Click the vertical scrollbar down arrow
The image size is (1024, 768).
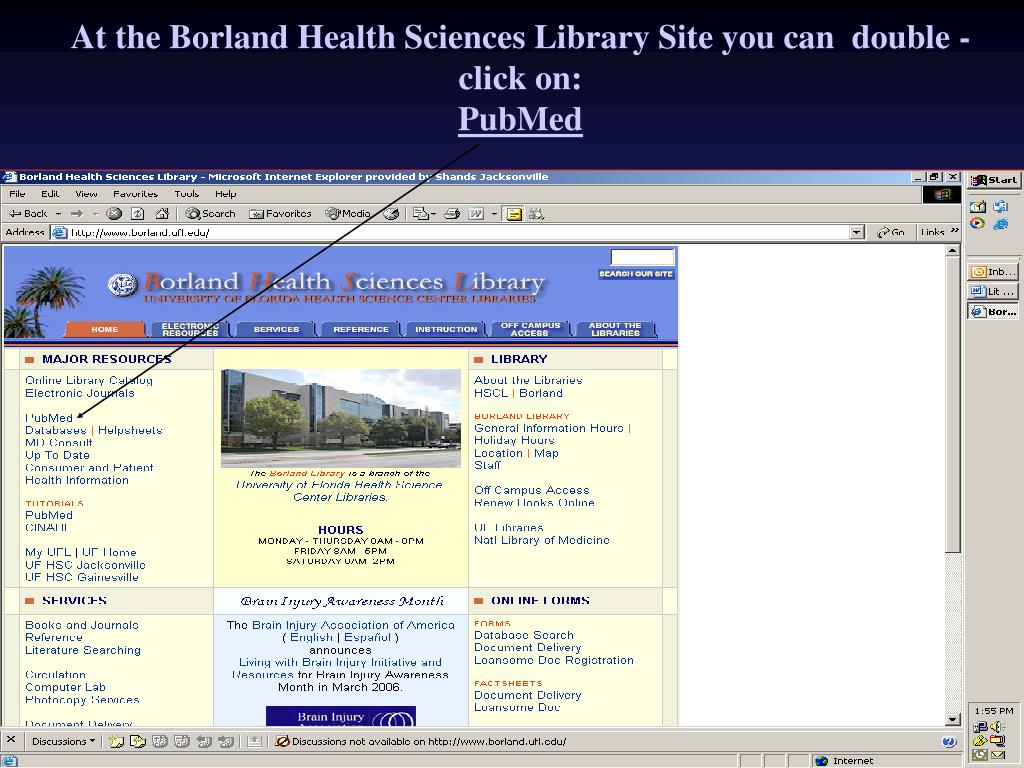(x=953, y=719)
